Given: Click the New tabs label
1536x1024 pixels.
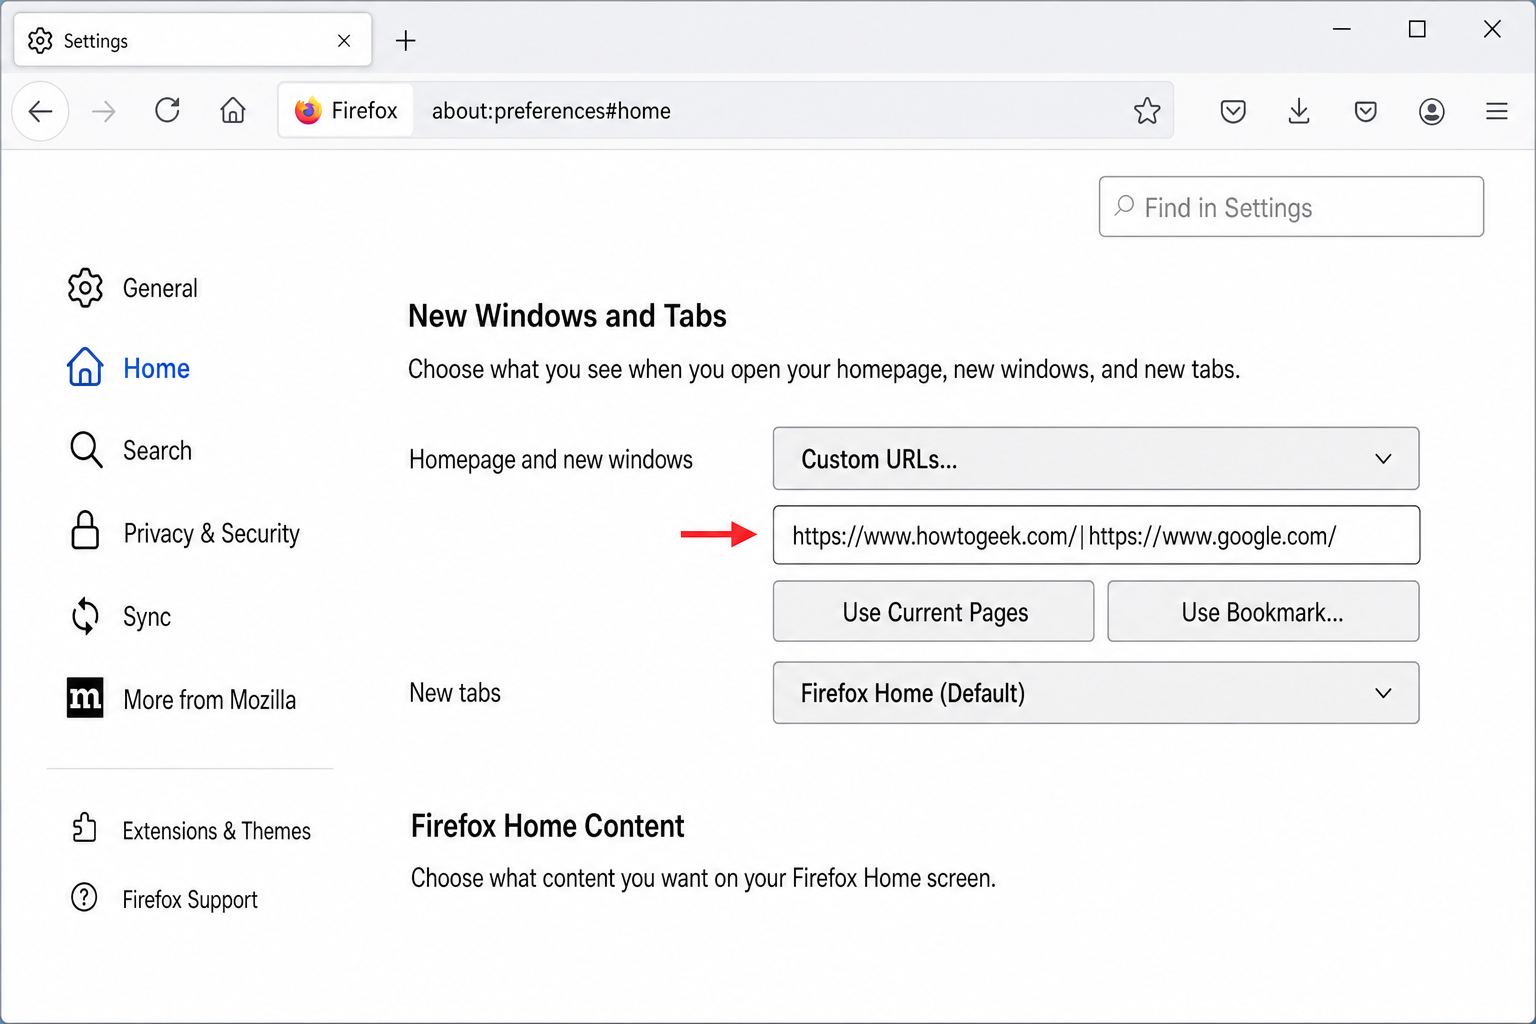Looking at the screenshot, I should [455, 693].
